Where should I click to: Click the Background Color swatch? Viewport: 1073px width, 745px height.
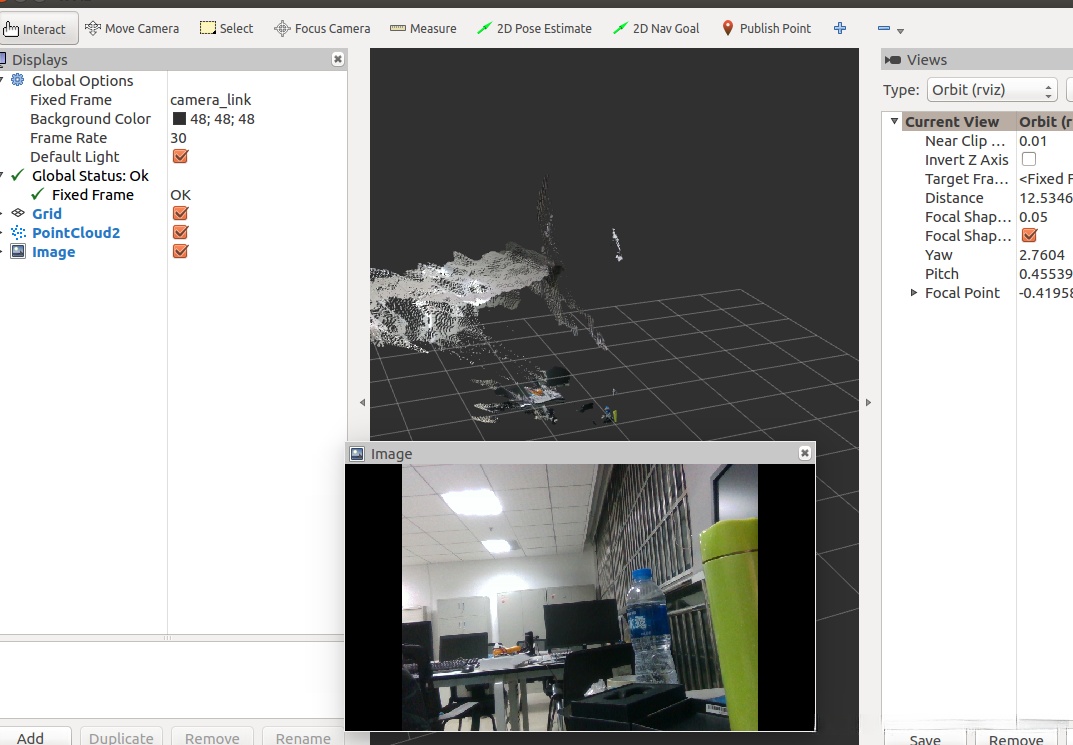click(180, 119)
